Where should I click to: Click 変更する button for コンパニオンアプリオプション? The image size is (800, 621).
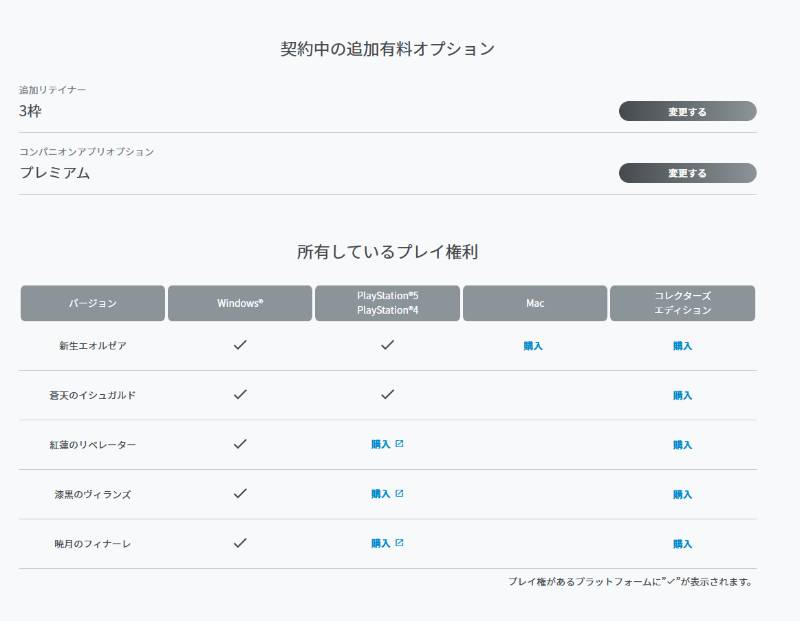687,173
